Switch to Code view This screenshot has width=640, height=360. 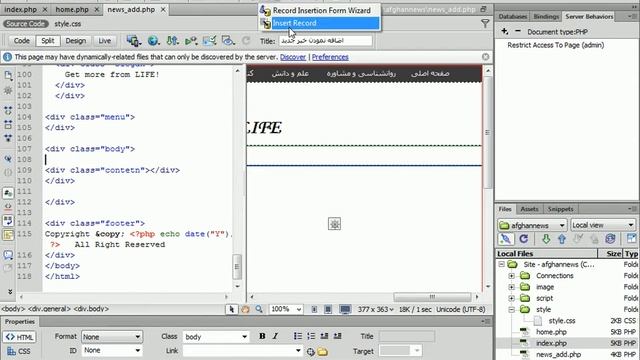[22, 40]
